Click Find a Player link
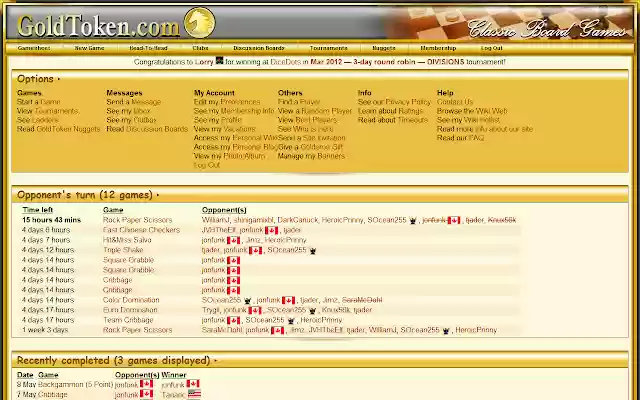This screenshot has width=640, height=400. [x=299, y=102]
